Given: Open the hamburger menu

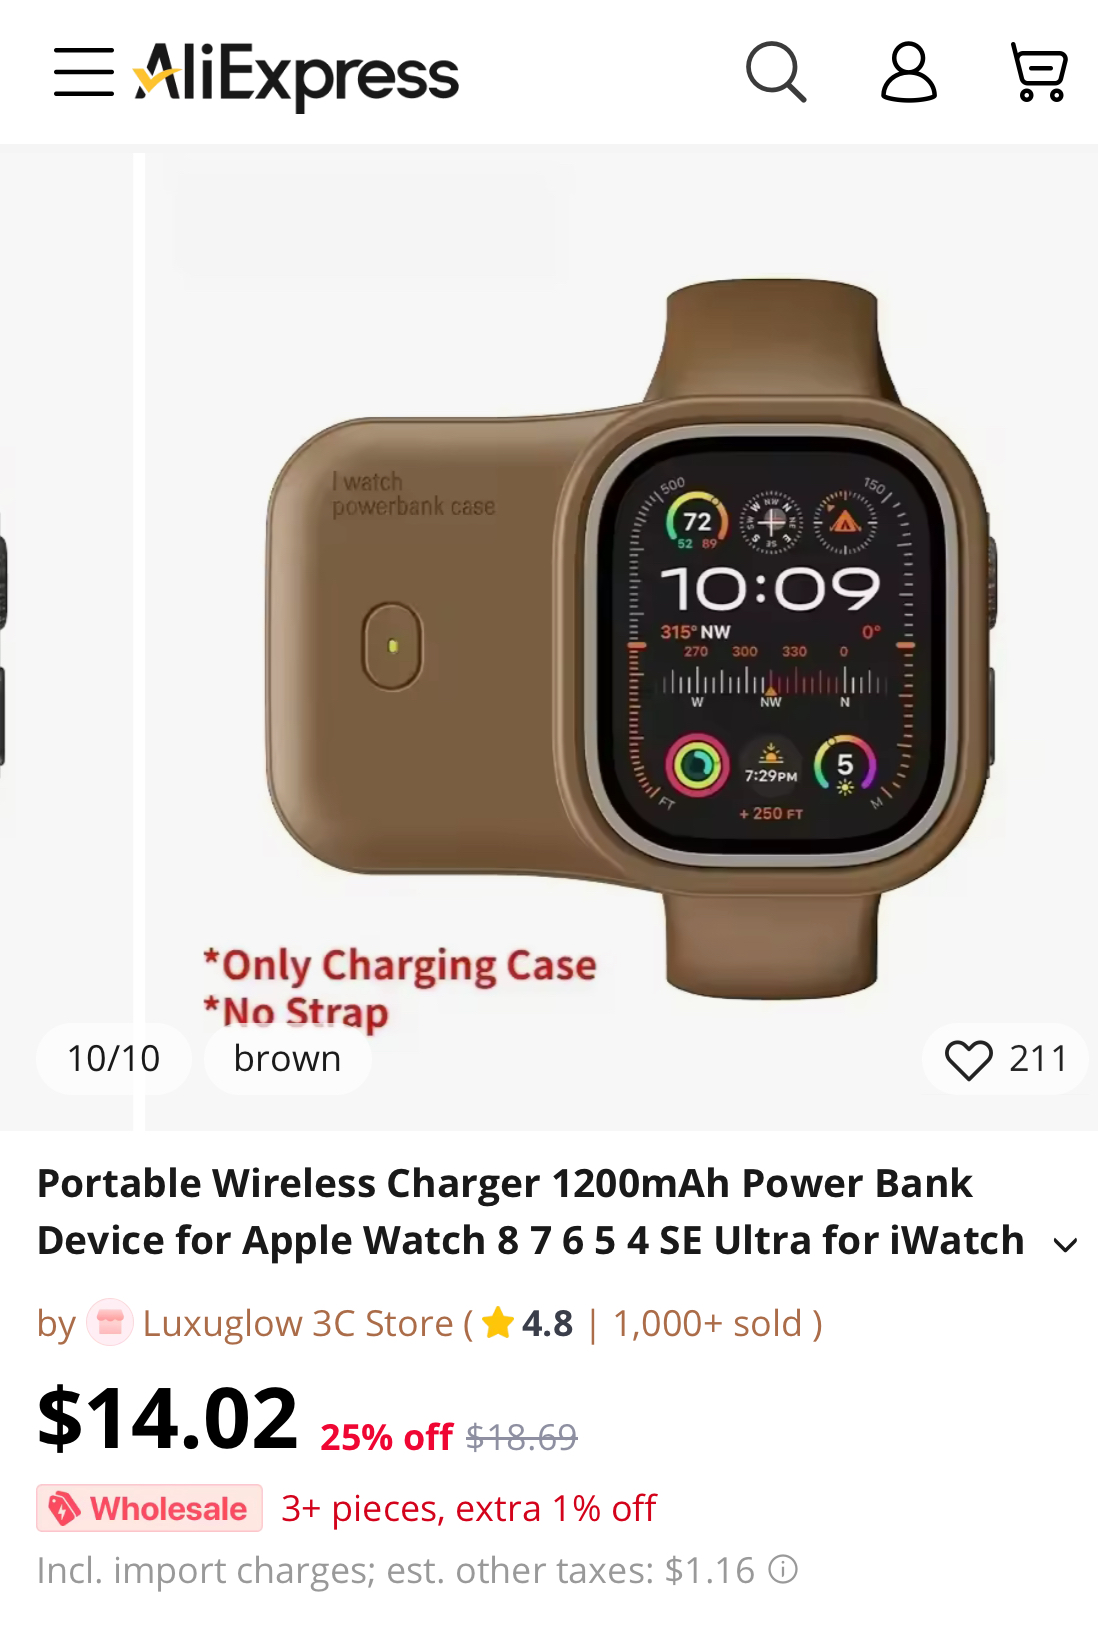Looking at the screenshot, I should 84,72.
